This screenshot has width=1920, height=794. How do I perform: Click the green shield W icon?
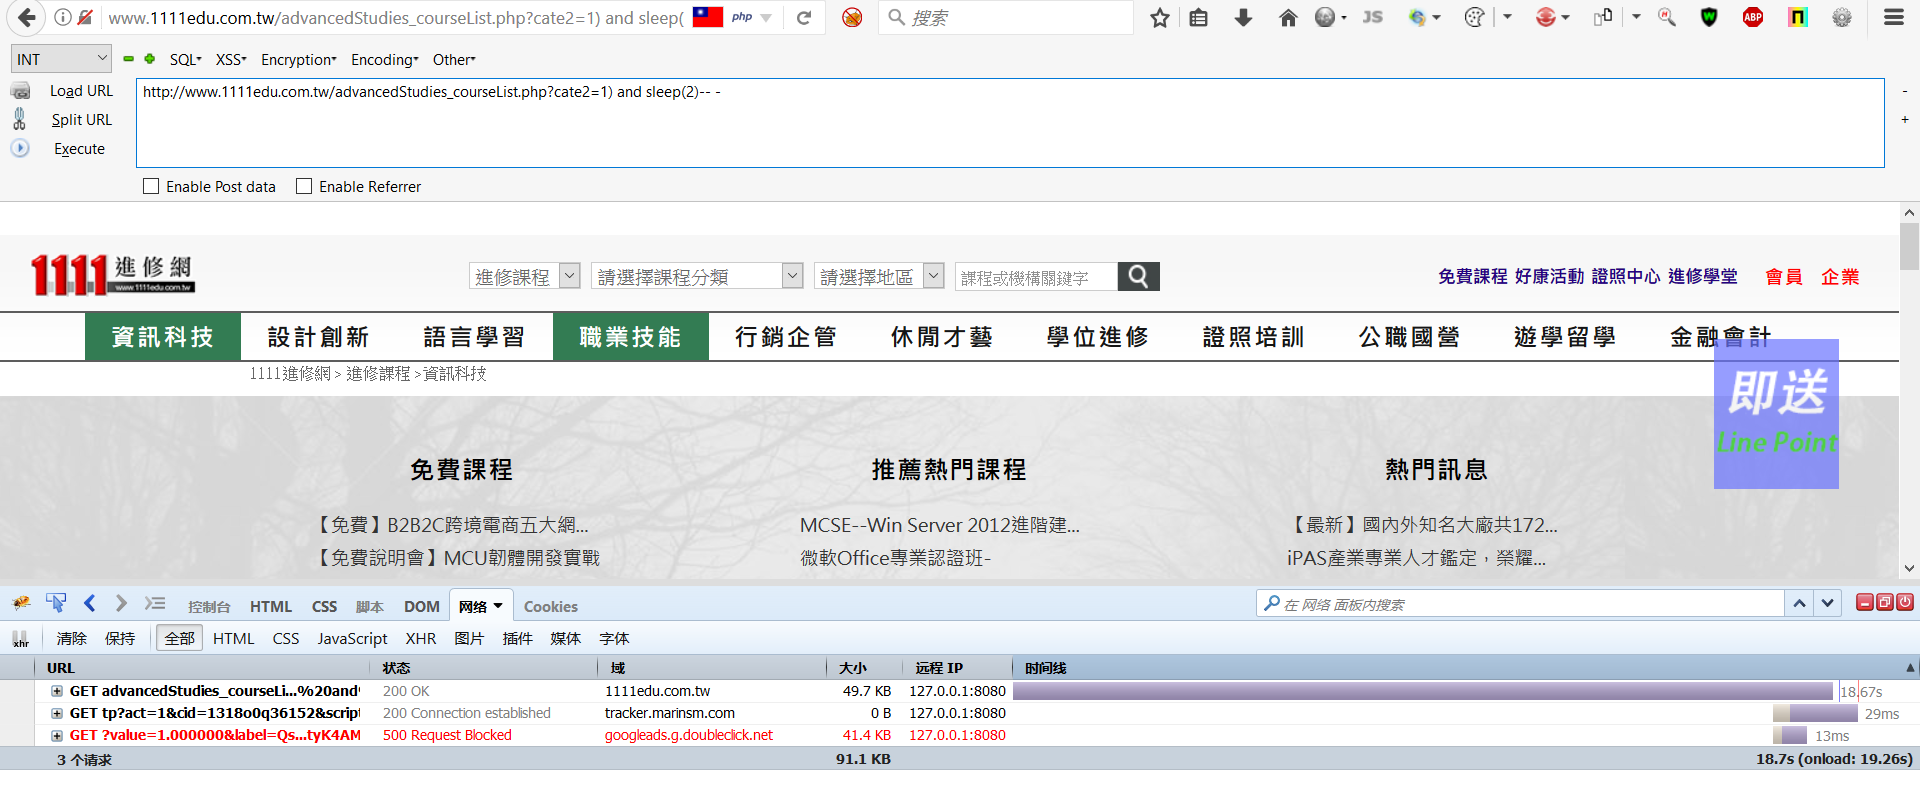(1709, 17)
